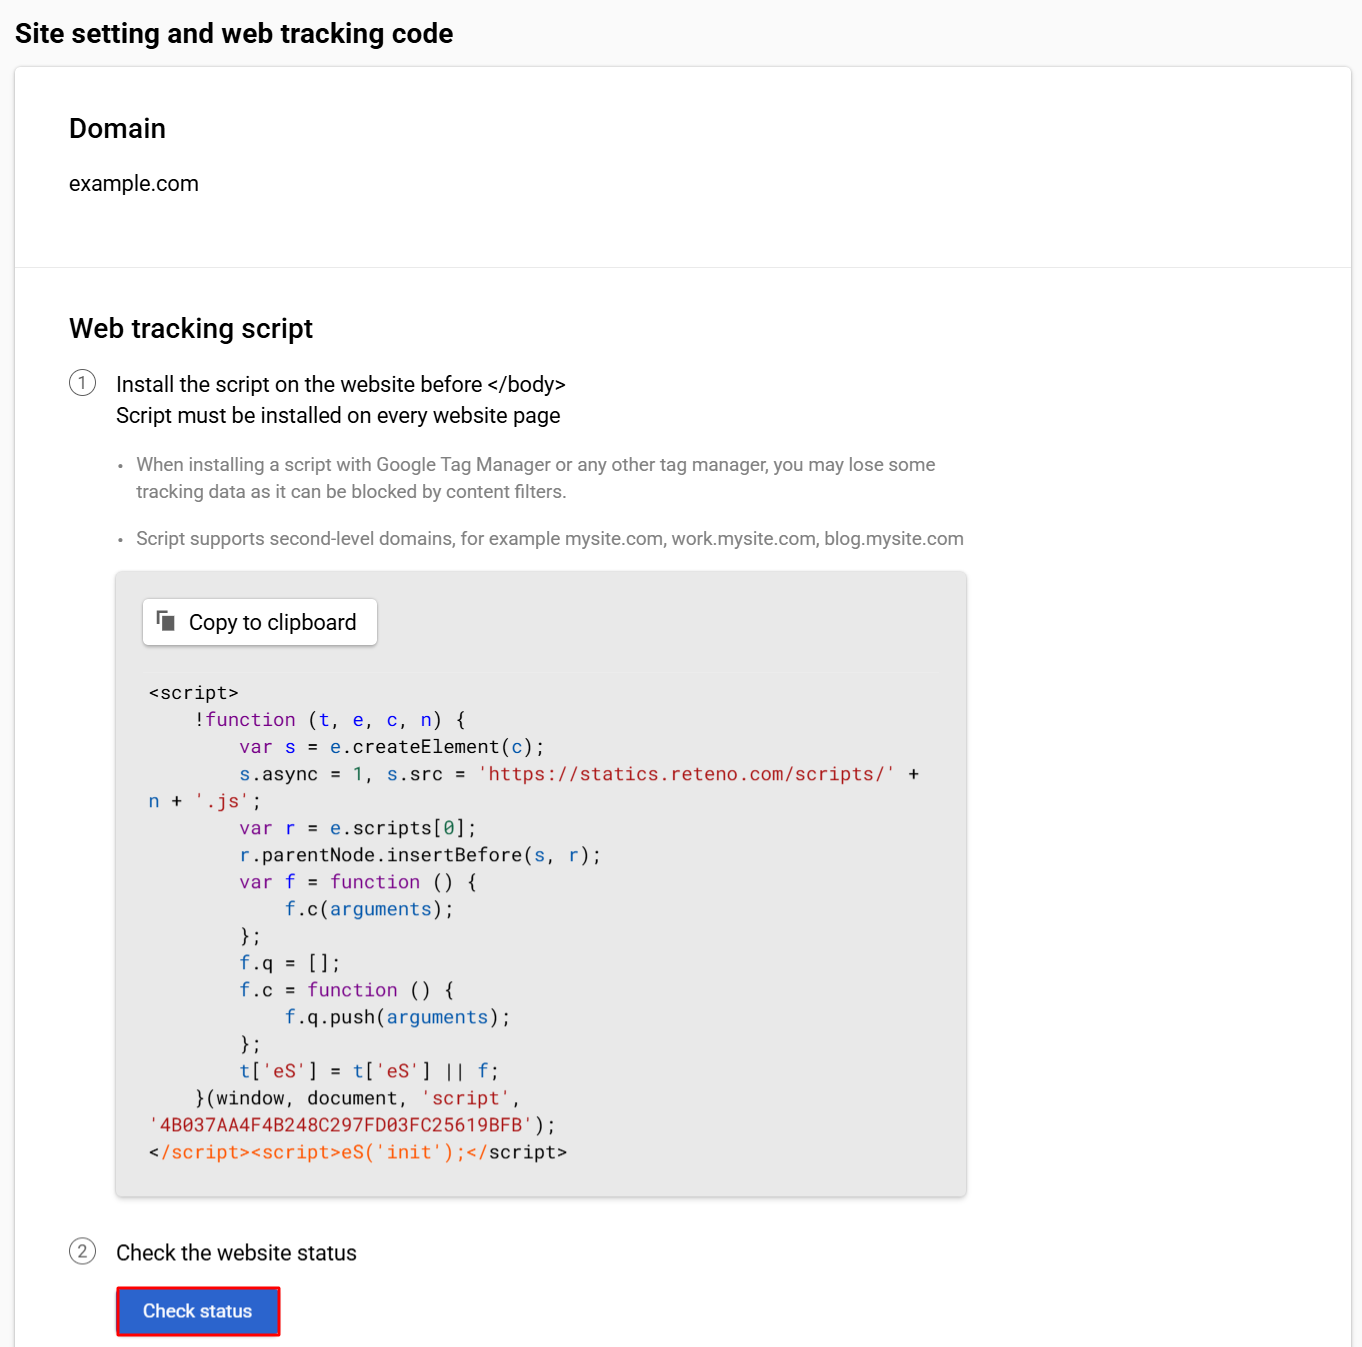Click the 4B037AA4F4B248C297FD03FC25619BFB key string
The height and width of the screenshot is (1347, 1362).
(x=341, y=1125)
